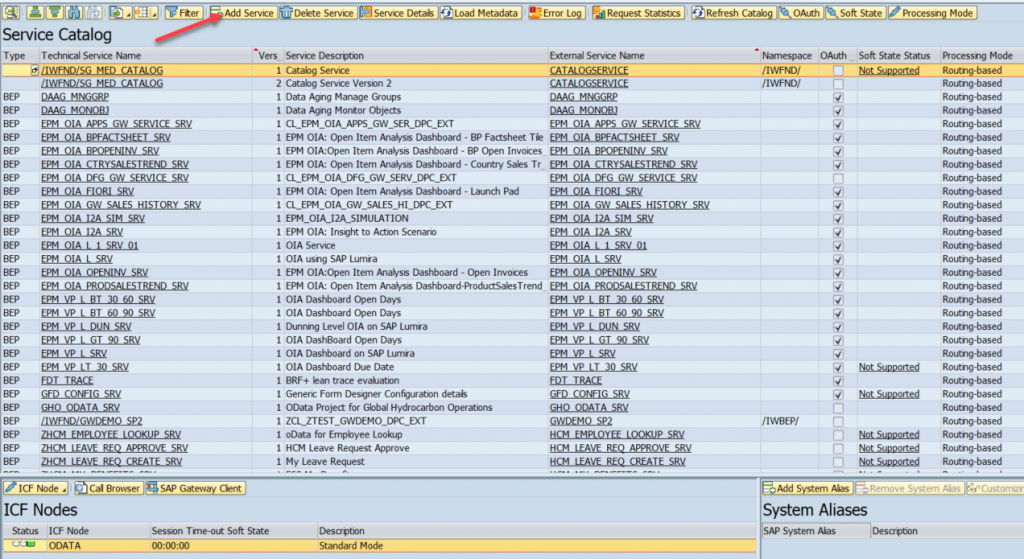
Task: Click the Find binoculars icon
Action: point(74,12)
